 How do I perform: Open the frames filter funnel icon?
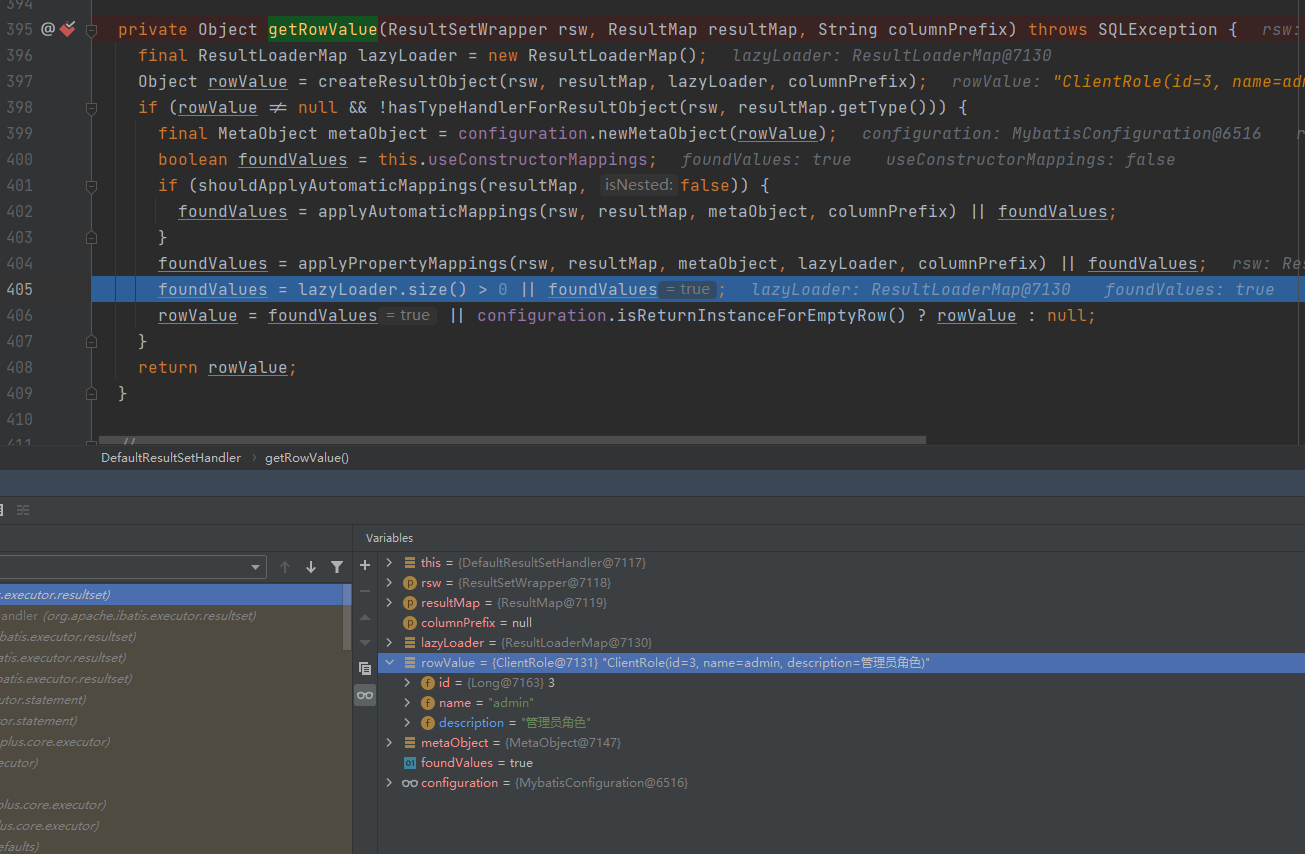pos(337,567)
